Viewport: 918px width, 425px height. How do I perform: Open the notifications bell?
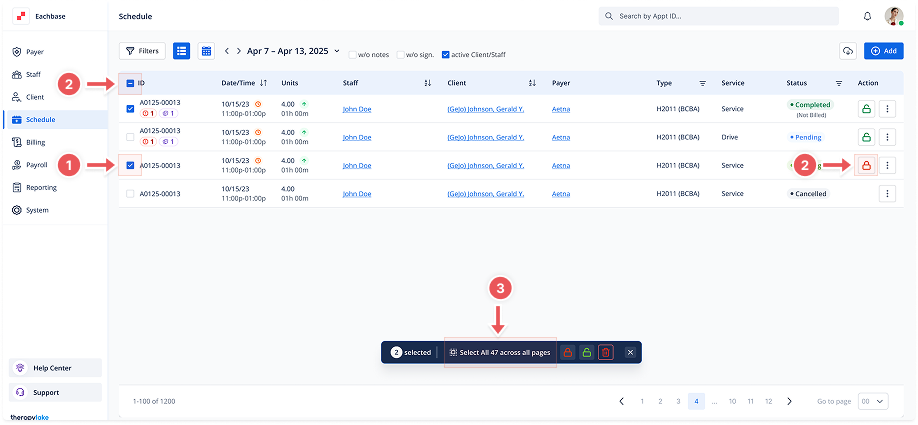[x=867, y=17]
